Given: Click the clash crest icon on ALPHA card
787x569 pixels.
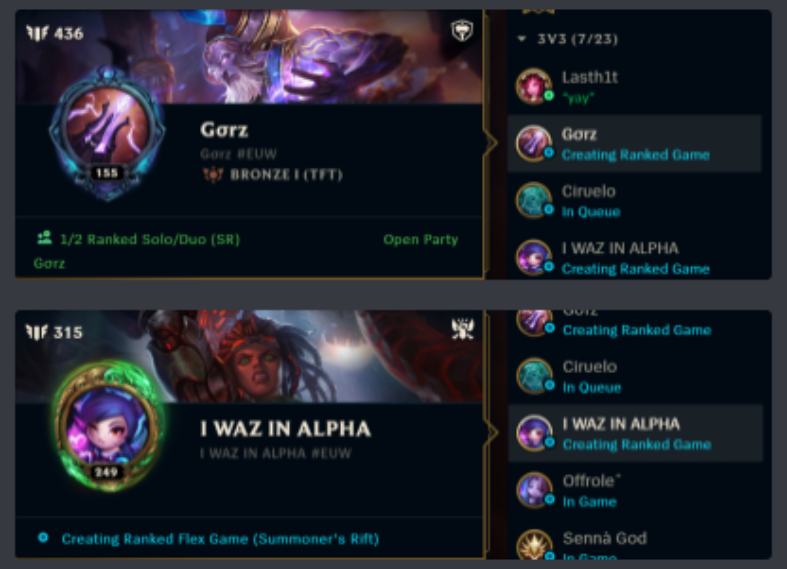Looking at the screenshot, I should click(462, 329).
